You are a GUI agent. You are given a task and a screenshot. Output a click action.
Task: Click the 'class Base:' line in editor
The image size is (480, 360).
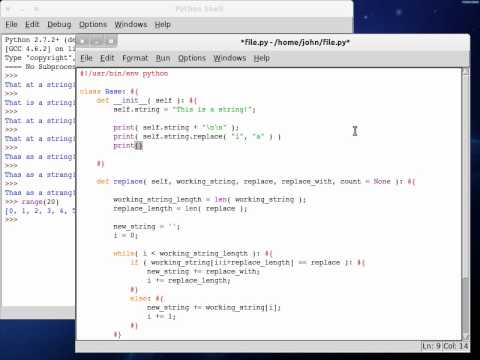tap(109, 91)
